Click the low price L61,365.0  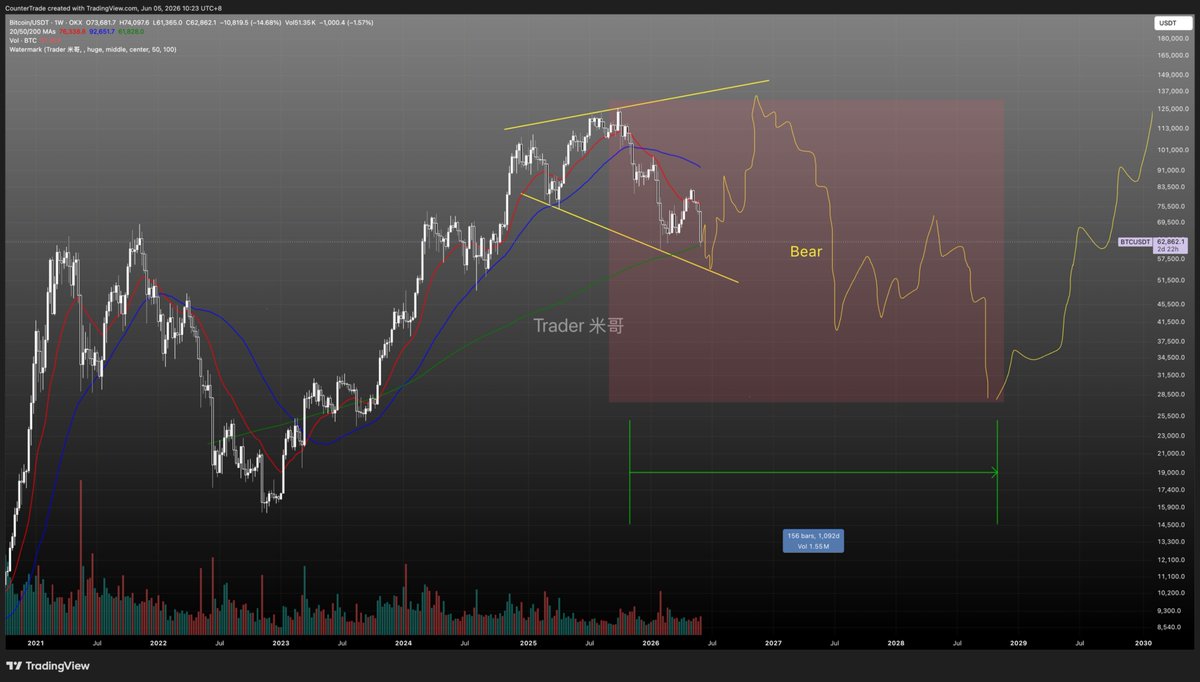(x=167, y=22)
